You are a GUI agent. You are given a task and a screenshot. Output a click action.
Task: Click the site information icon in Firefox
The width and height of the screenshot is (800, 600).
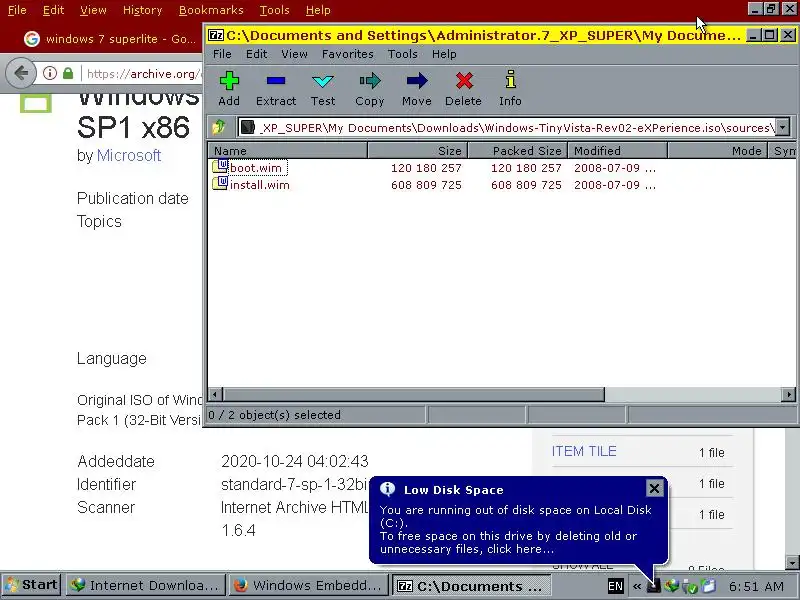click(49, 73)
